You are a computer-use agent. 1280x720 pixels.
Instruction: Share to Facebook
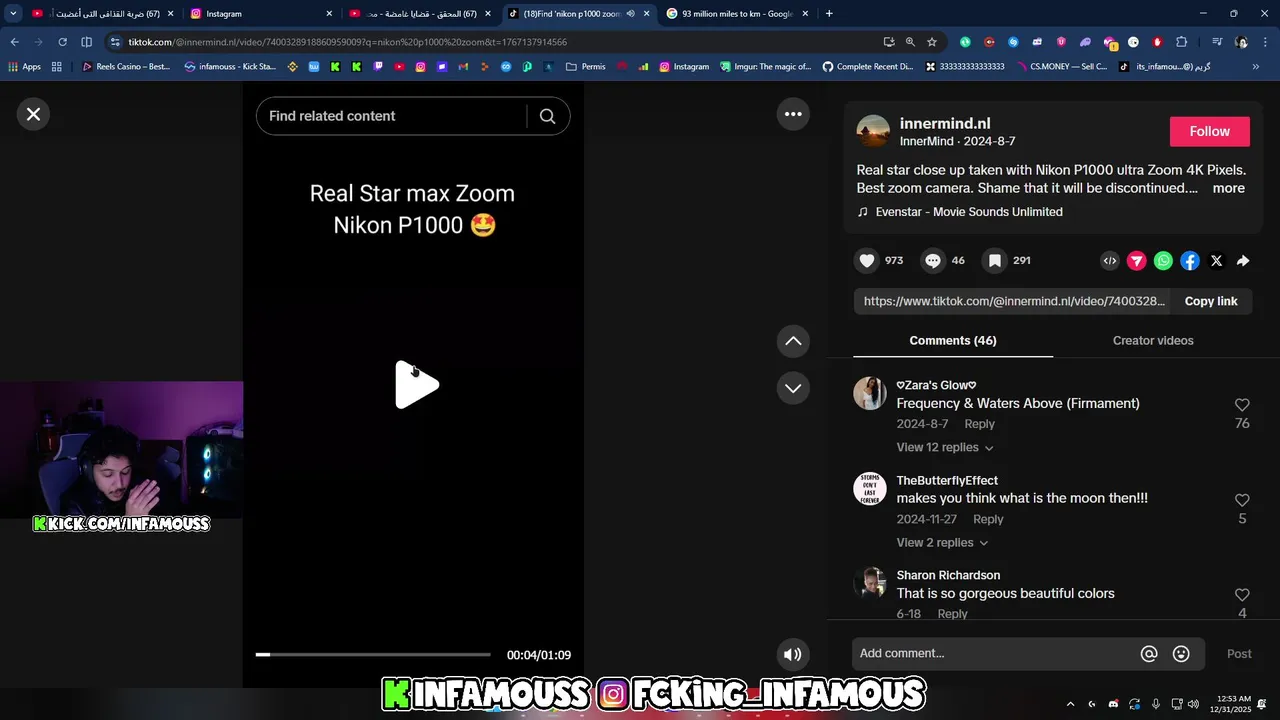[x=1190, y=261]
